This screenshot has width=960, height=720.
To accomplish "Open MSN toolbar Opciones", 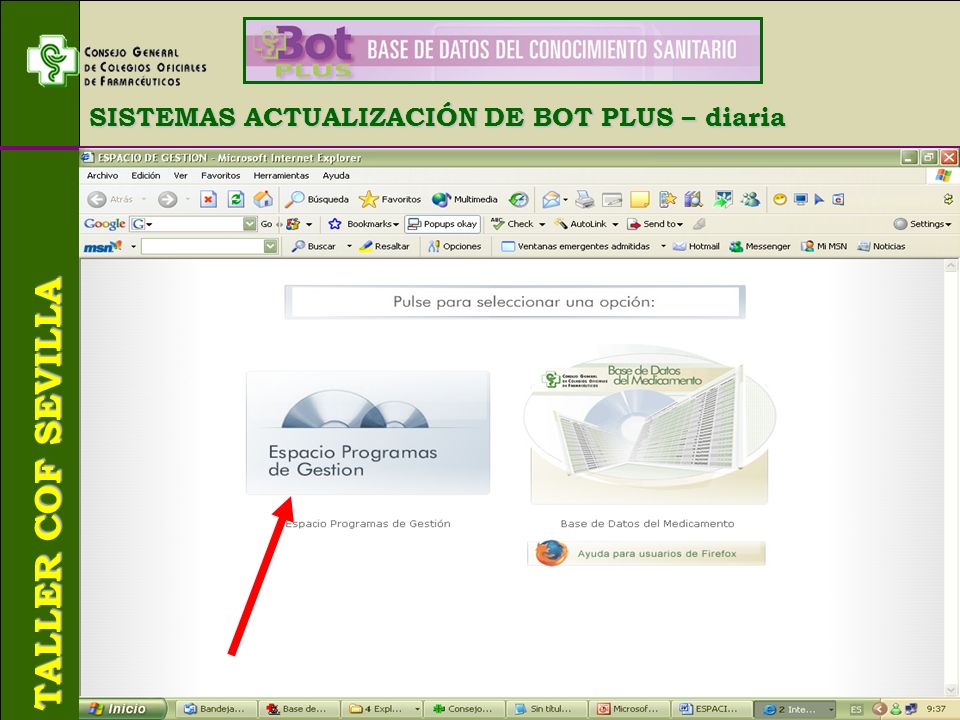I will click(x=454, y=247).
